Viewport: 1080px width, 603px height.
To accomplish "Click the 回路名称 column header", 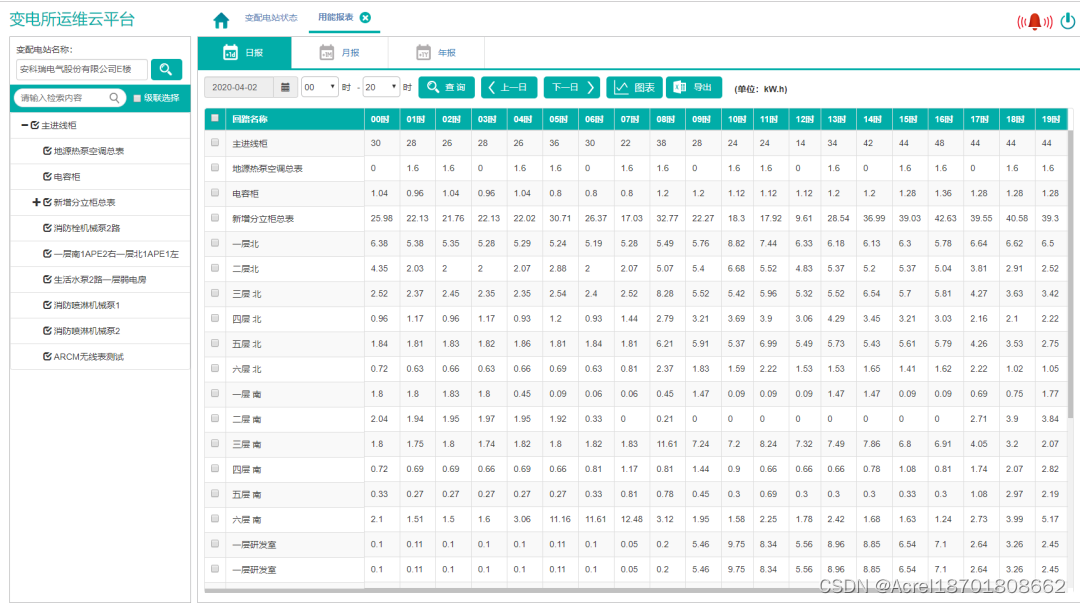I will pos(295,119).
